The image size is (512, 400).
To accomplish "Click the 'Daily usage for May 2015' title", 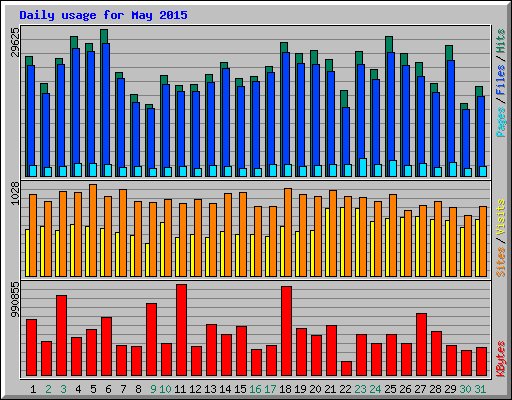I will [103, 15].
